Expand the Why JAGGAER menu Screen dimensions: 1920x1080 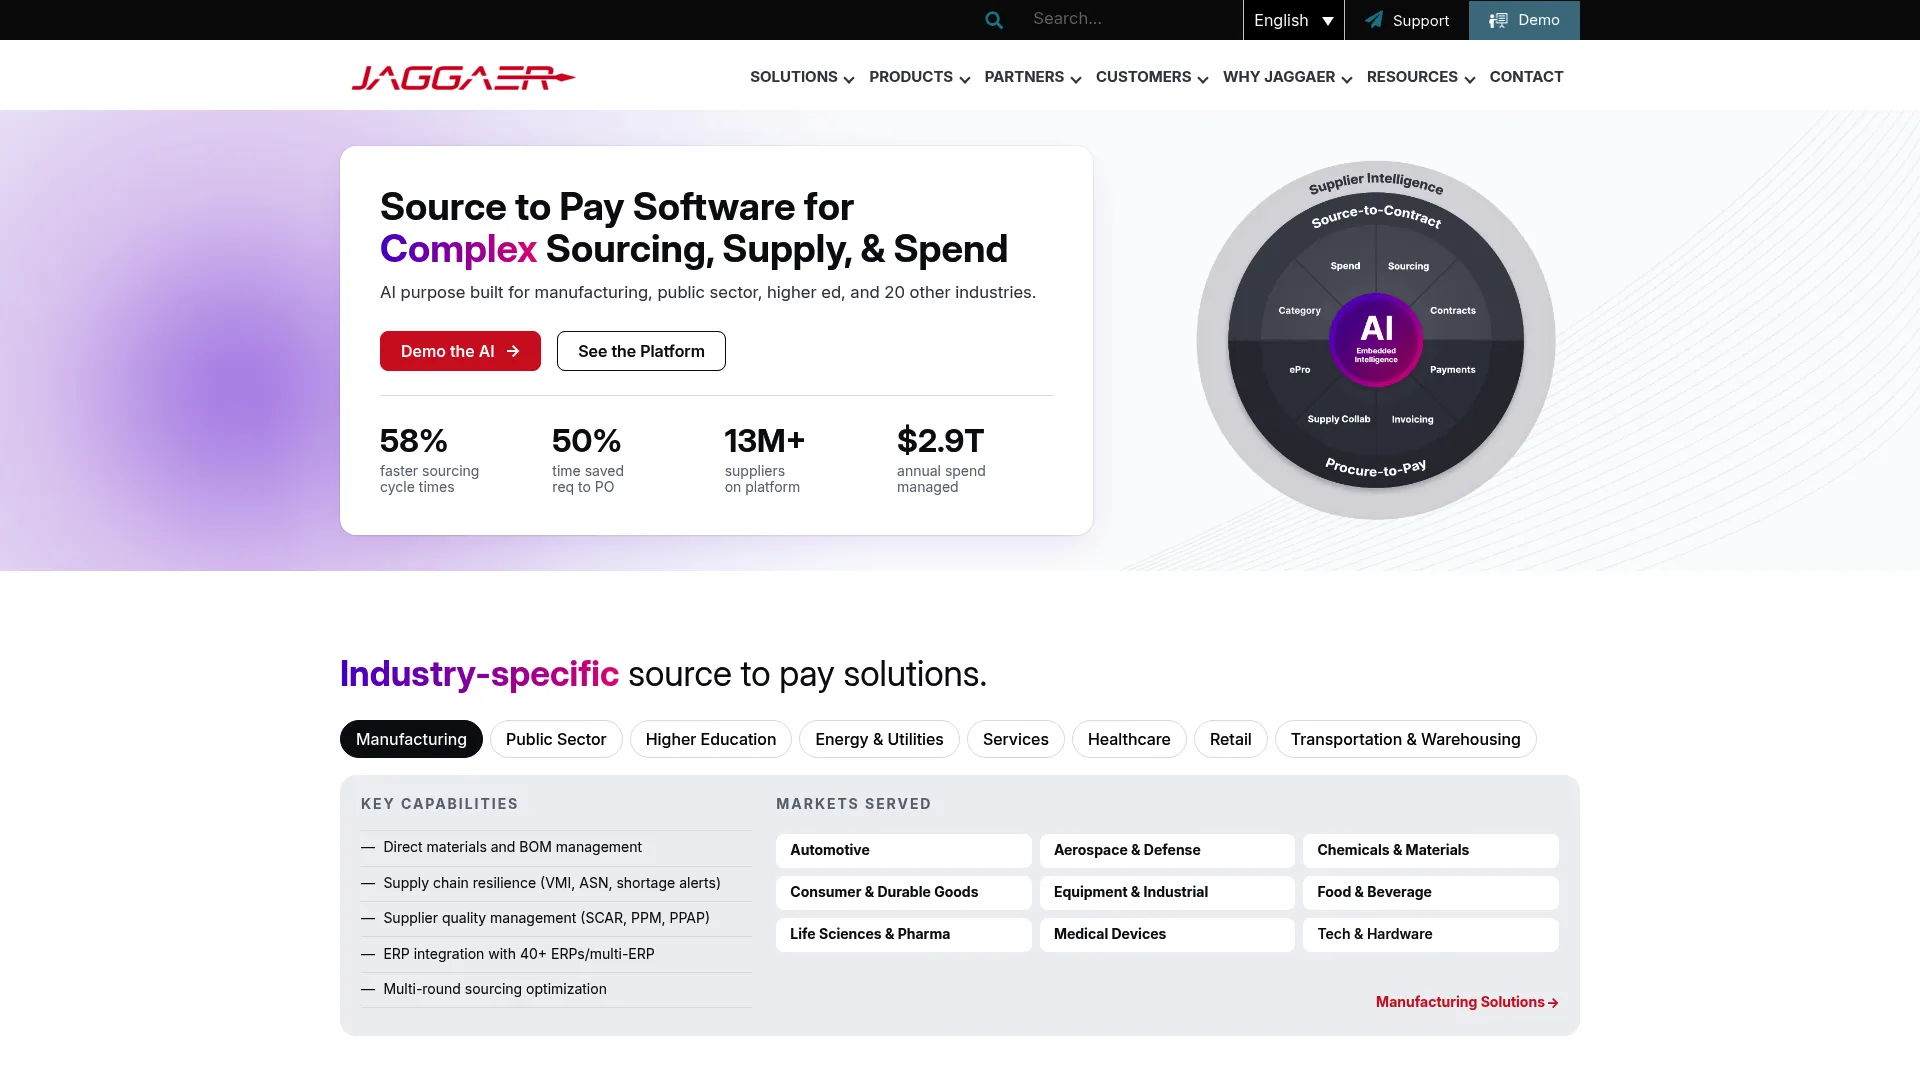(x=1287, y=77)
